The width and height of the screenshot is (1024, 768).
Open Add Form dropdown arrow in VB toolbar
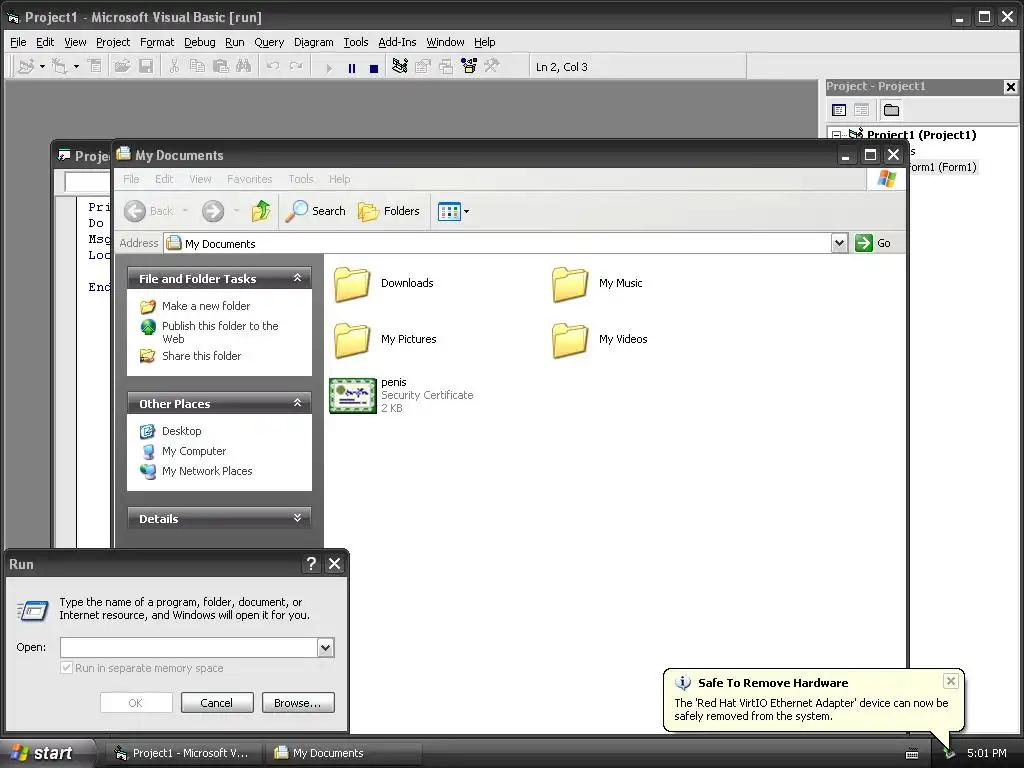coord(76,67)
